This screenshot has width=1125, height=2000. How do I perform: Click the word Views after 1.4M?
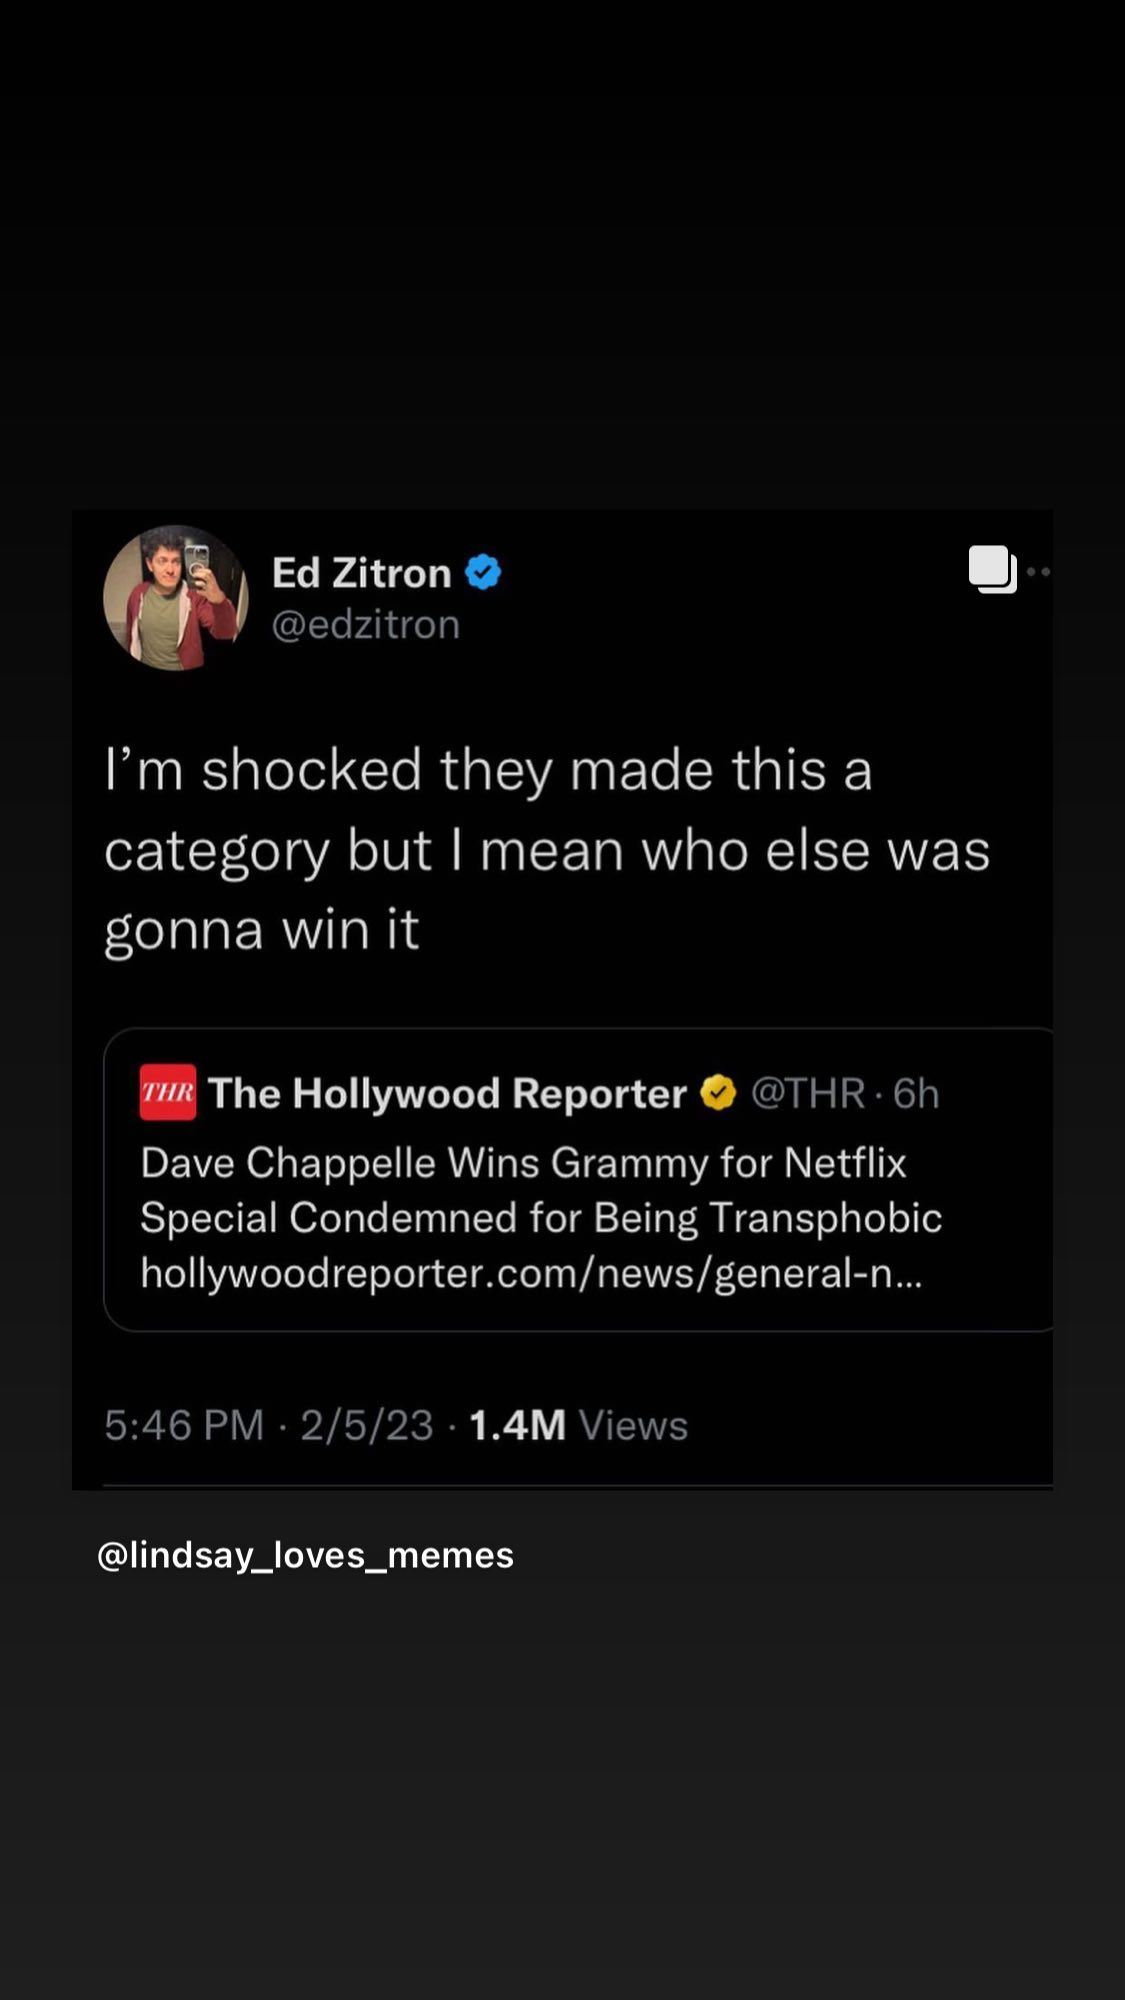(x=634, y=1425)
